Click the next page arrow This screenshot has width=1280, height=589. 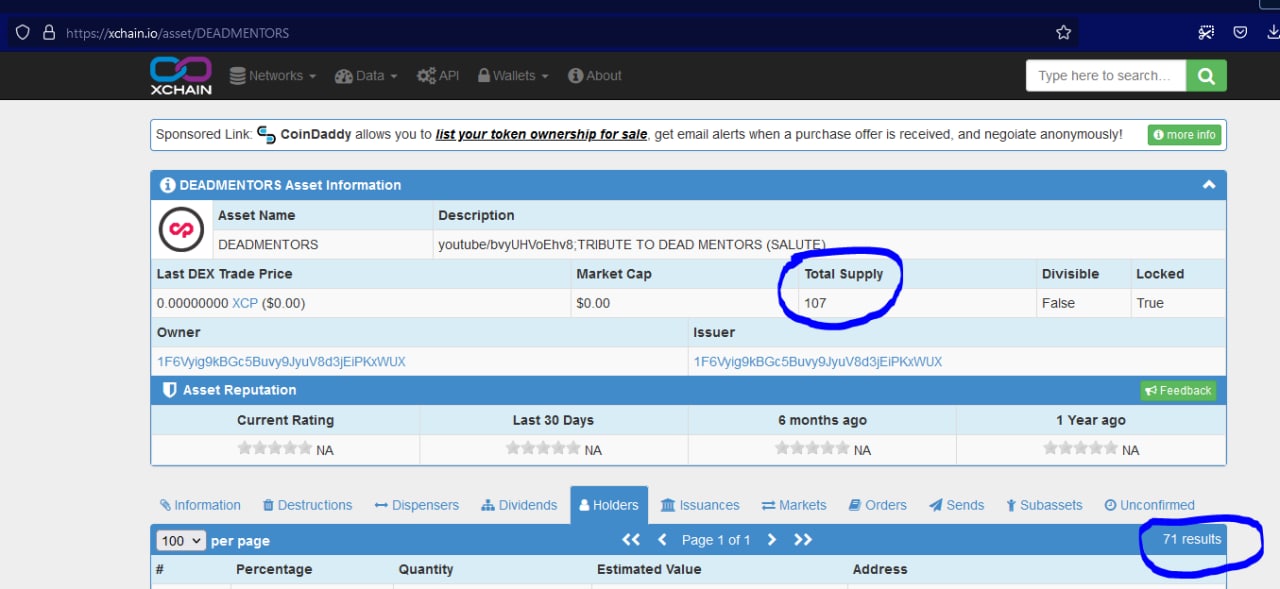(x=771, y=540)
